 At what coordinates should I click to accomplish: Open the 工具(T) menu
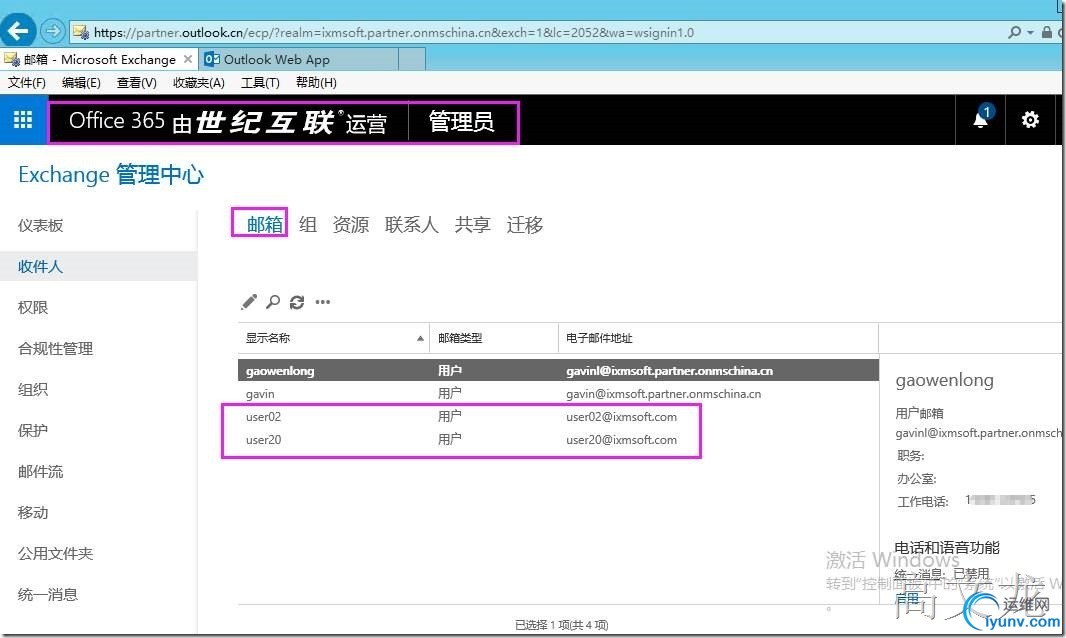260,82
